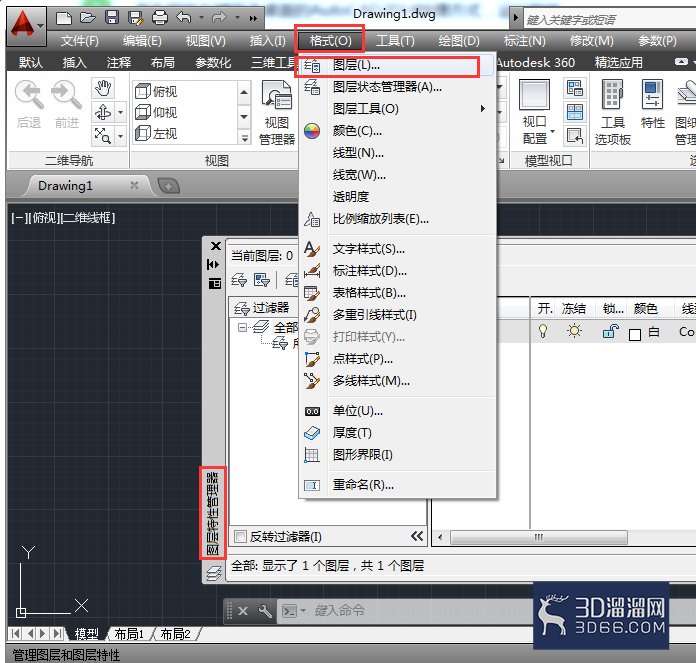
Task: Switch to the 注释 ribbon tab
Action: (119, 63)
